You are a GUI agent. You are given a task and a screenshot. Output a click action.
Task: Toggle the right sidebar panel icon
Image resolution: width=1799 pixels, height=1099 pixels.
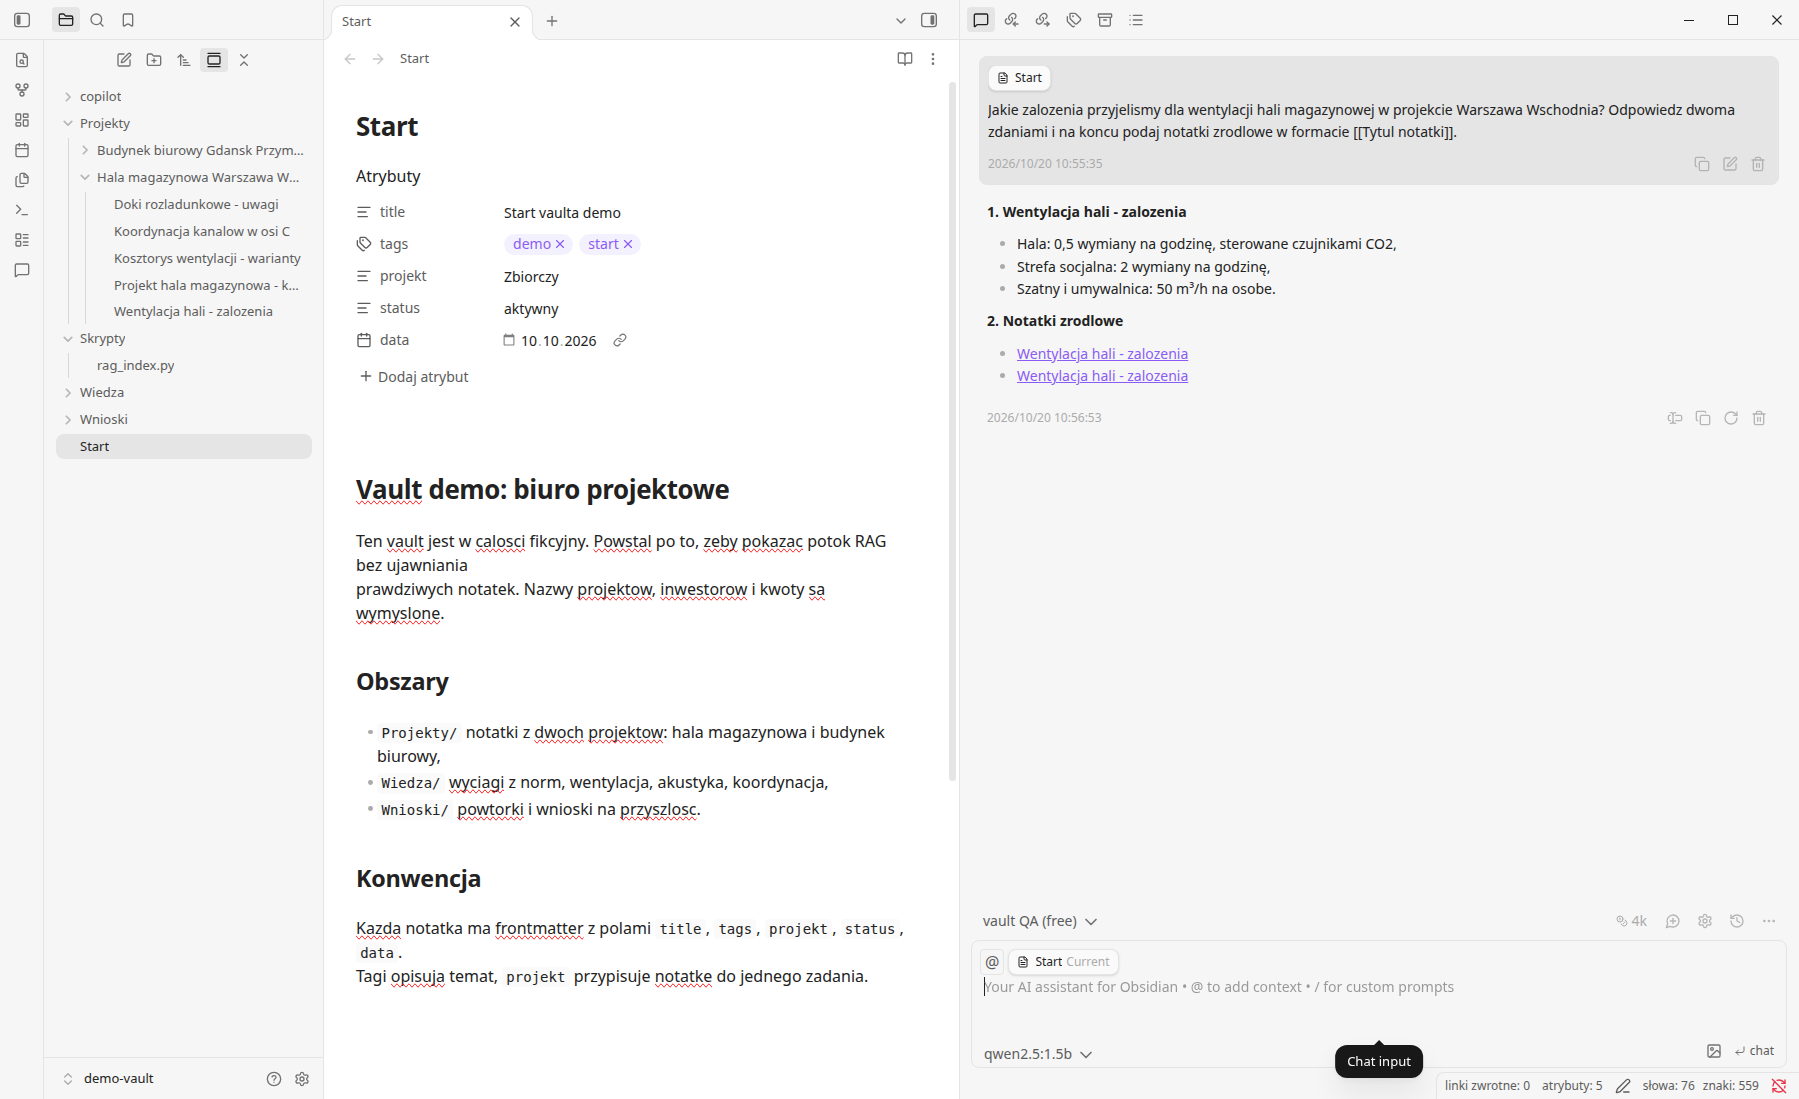(929, 20)
